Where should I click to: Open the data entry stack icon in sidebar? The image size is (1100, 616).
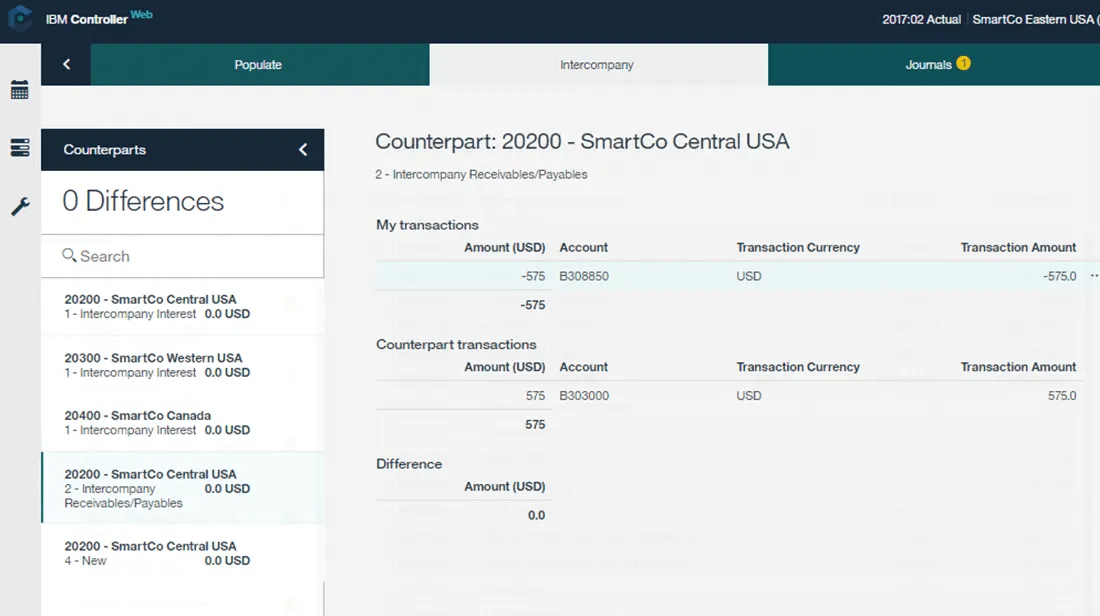pos(20,147)
